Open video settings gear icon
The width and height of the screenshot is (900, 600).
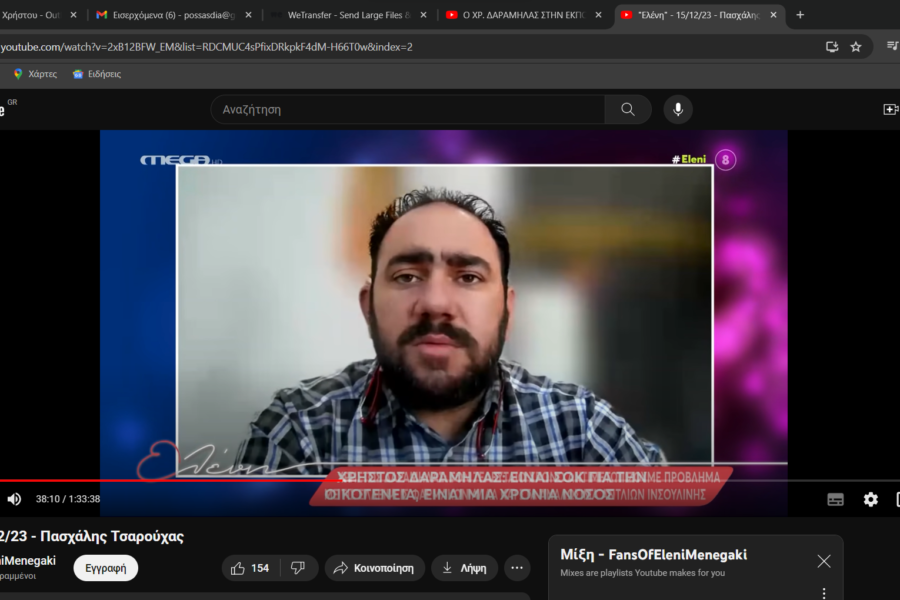(x=870, y=499)
